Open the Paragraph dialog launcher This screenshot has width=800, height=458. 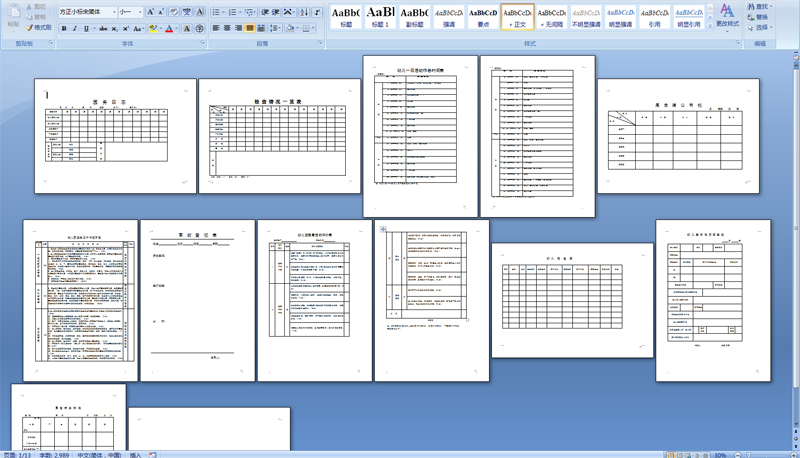coord(320,43)
